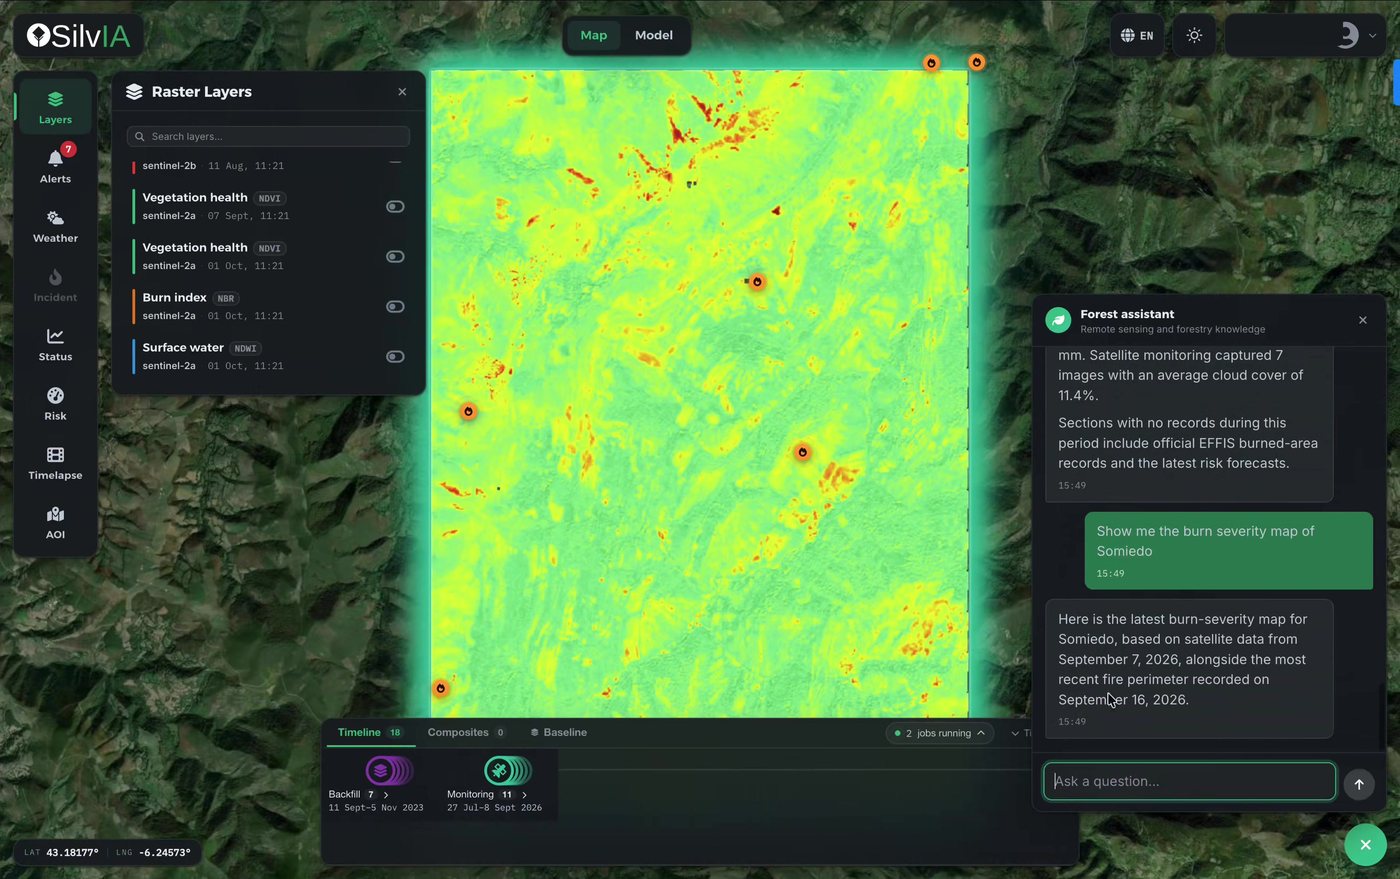Click the fire marker at the map's center

pyautogui.click(x=757, y=282)
